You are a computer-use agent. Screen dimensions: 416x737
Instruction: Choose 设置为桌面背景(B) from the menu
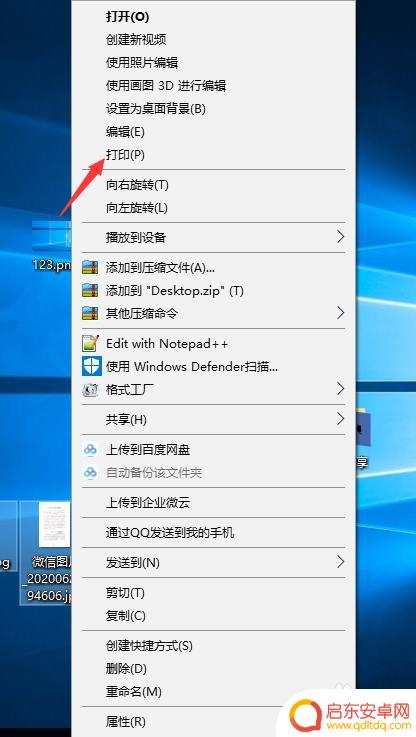click(x=156, y=109)
